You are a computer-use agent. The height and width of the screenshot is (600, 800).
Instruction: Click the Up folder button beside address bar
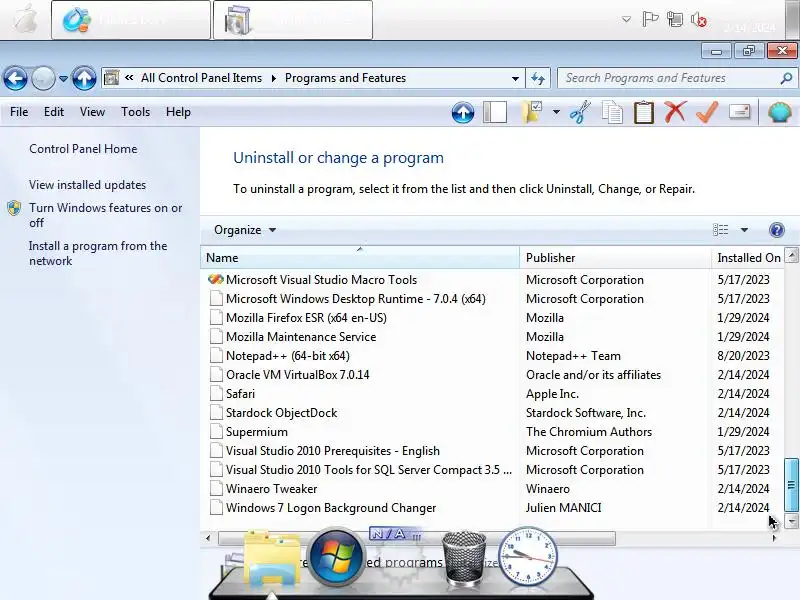click(84, 79)
